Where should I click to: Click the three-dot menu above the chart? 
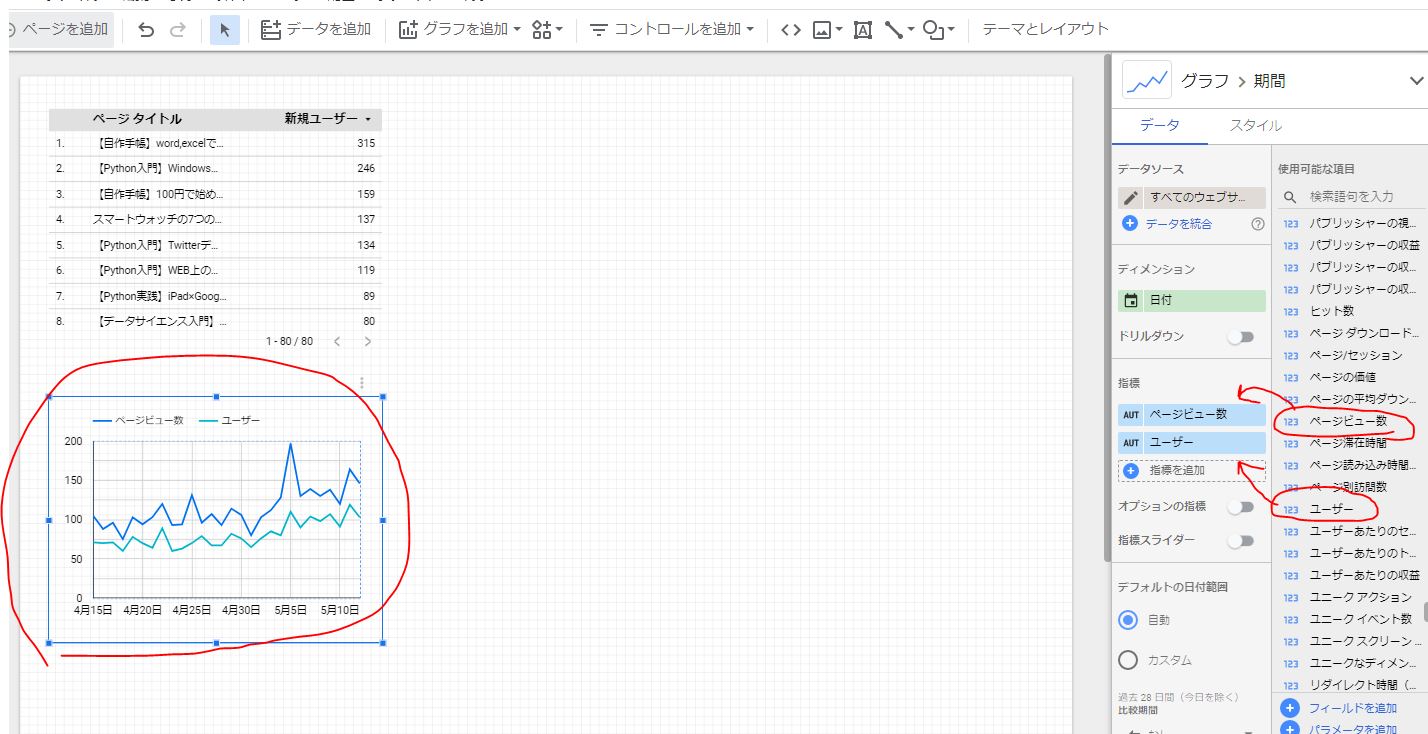coord(362,382)
